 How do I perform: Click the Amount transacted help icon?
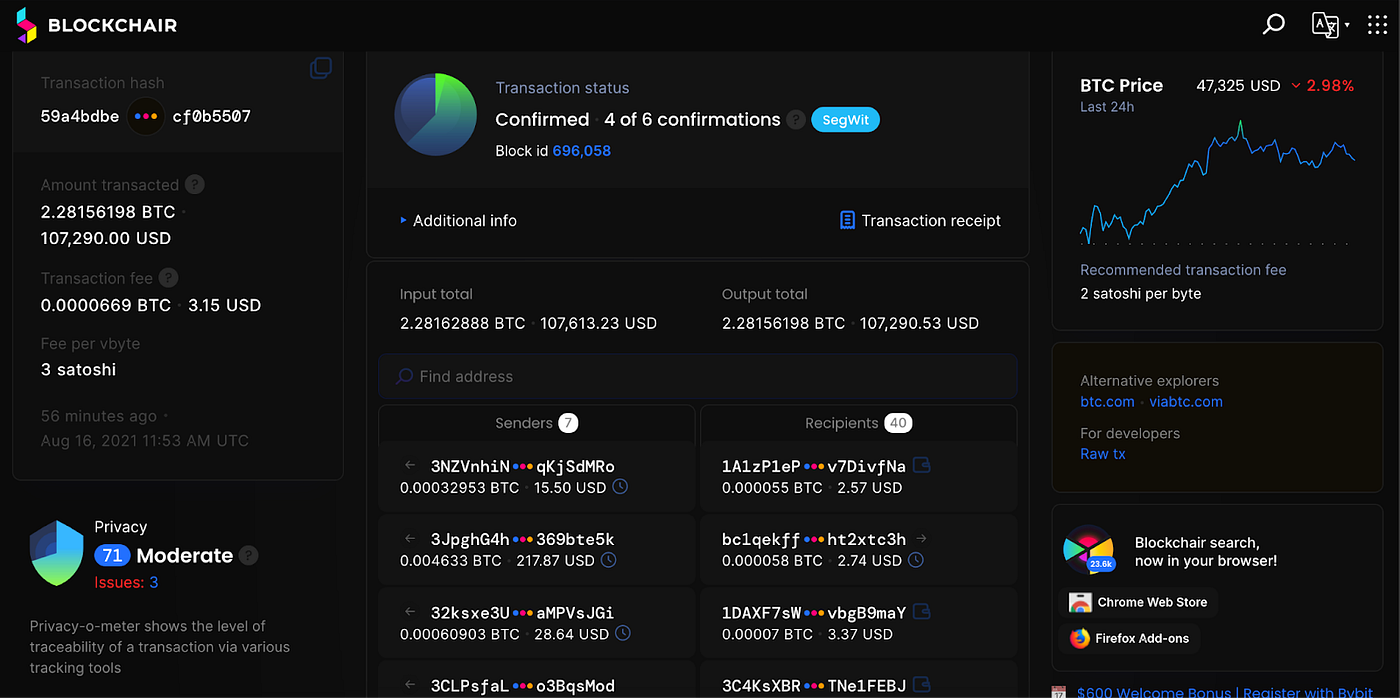[195, 185]
